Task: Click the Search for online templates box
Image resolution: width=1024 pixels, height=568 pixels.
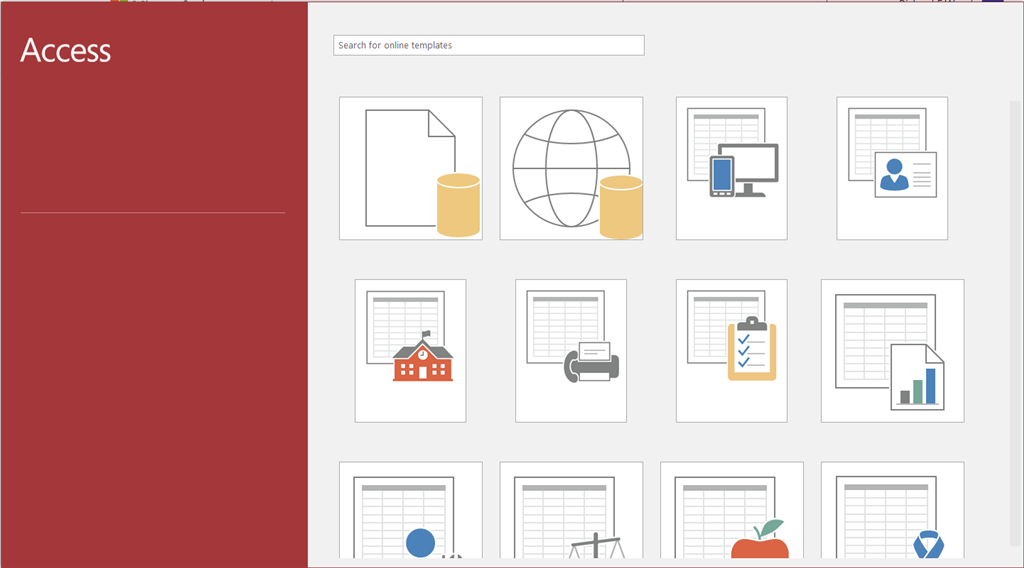Action: [488, 45]
